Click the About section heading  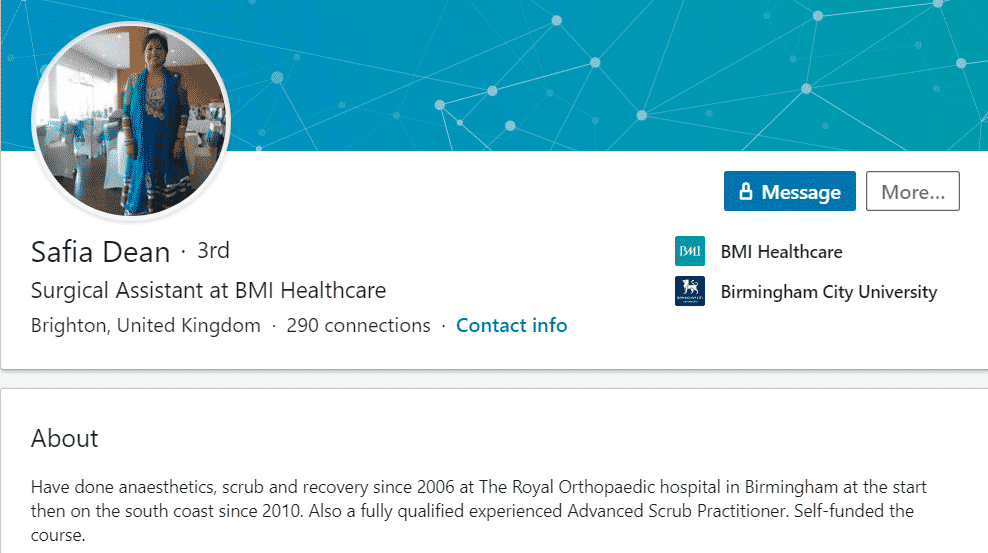tap(64, 438)
